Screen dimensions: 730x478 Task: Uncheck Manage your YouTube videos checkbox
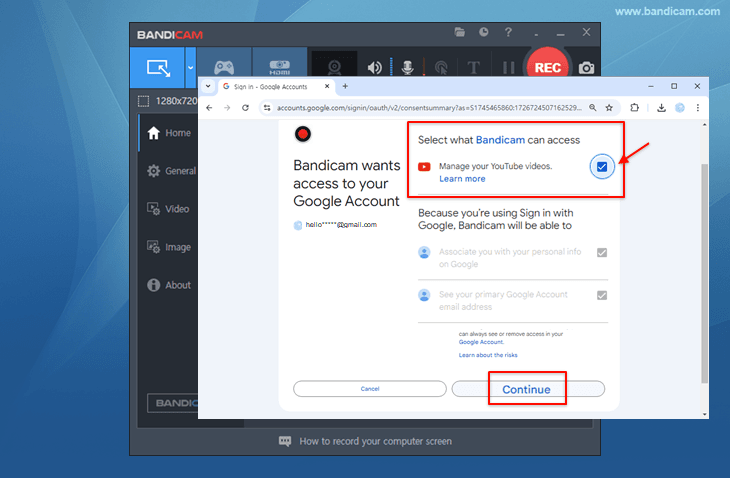click(602, 167)
